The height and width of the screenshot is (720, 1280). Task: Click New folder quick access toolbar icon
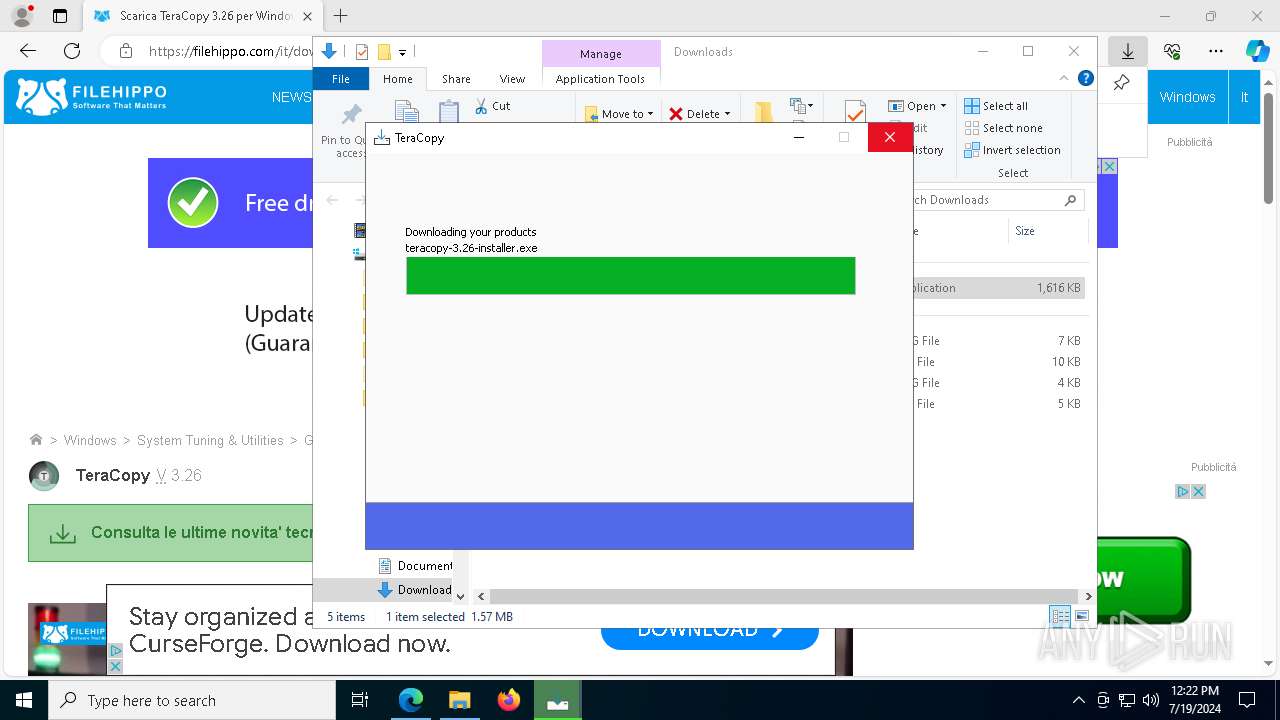(x=384, y=52)
